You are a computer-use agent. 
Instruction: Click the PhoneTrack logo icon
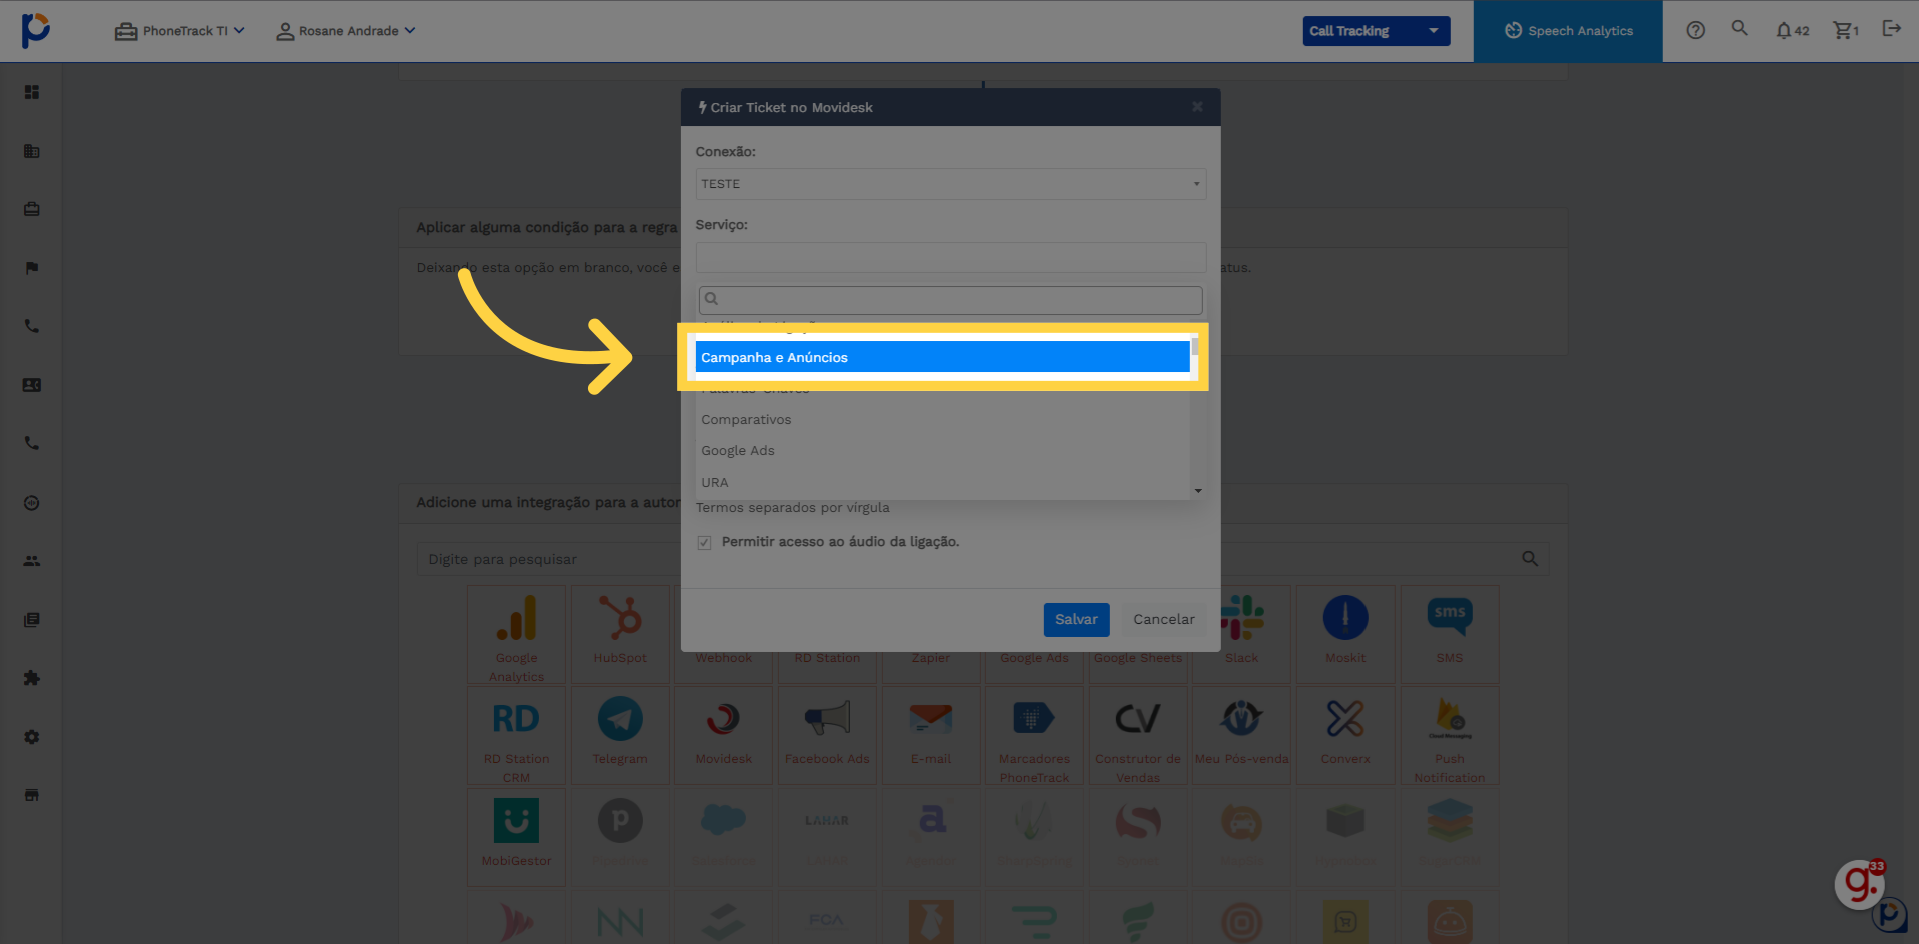click(35, 30)
